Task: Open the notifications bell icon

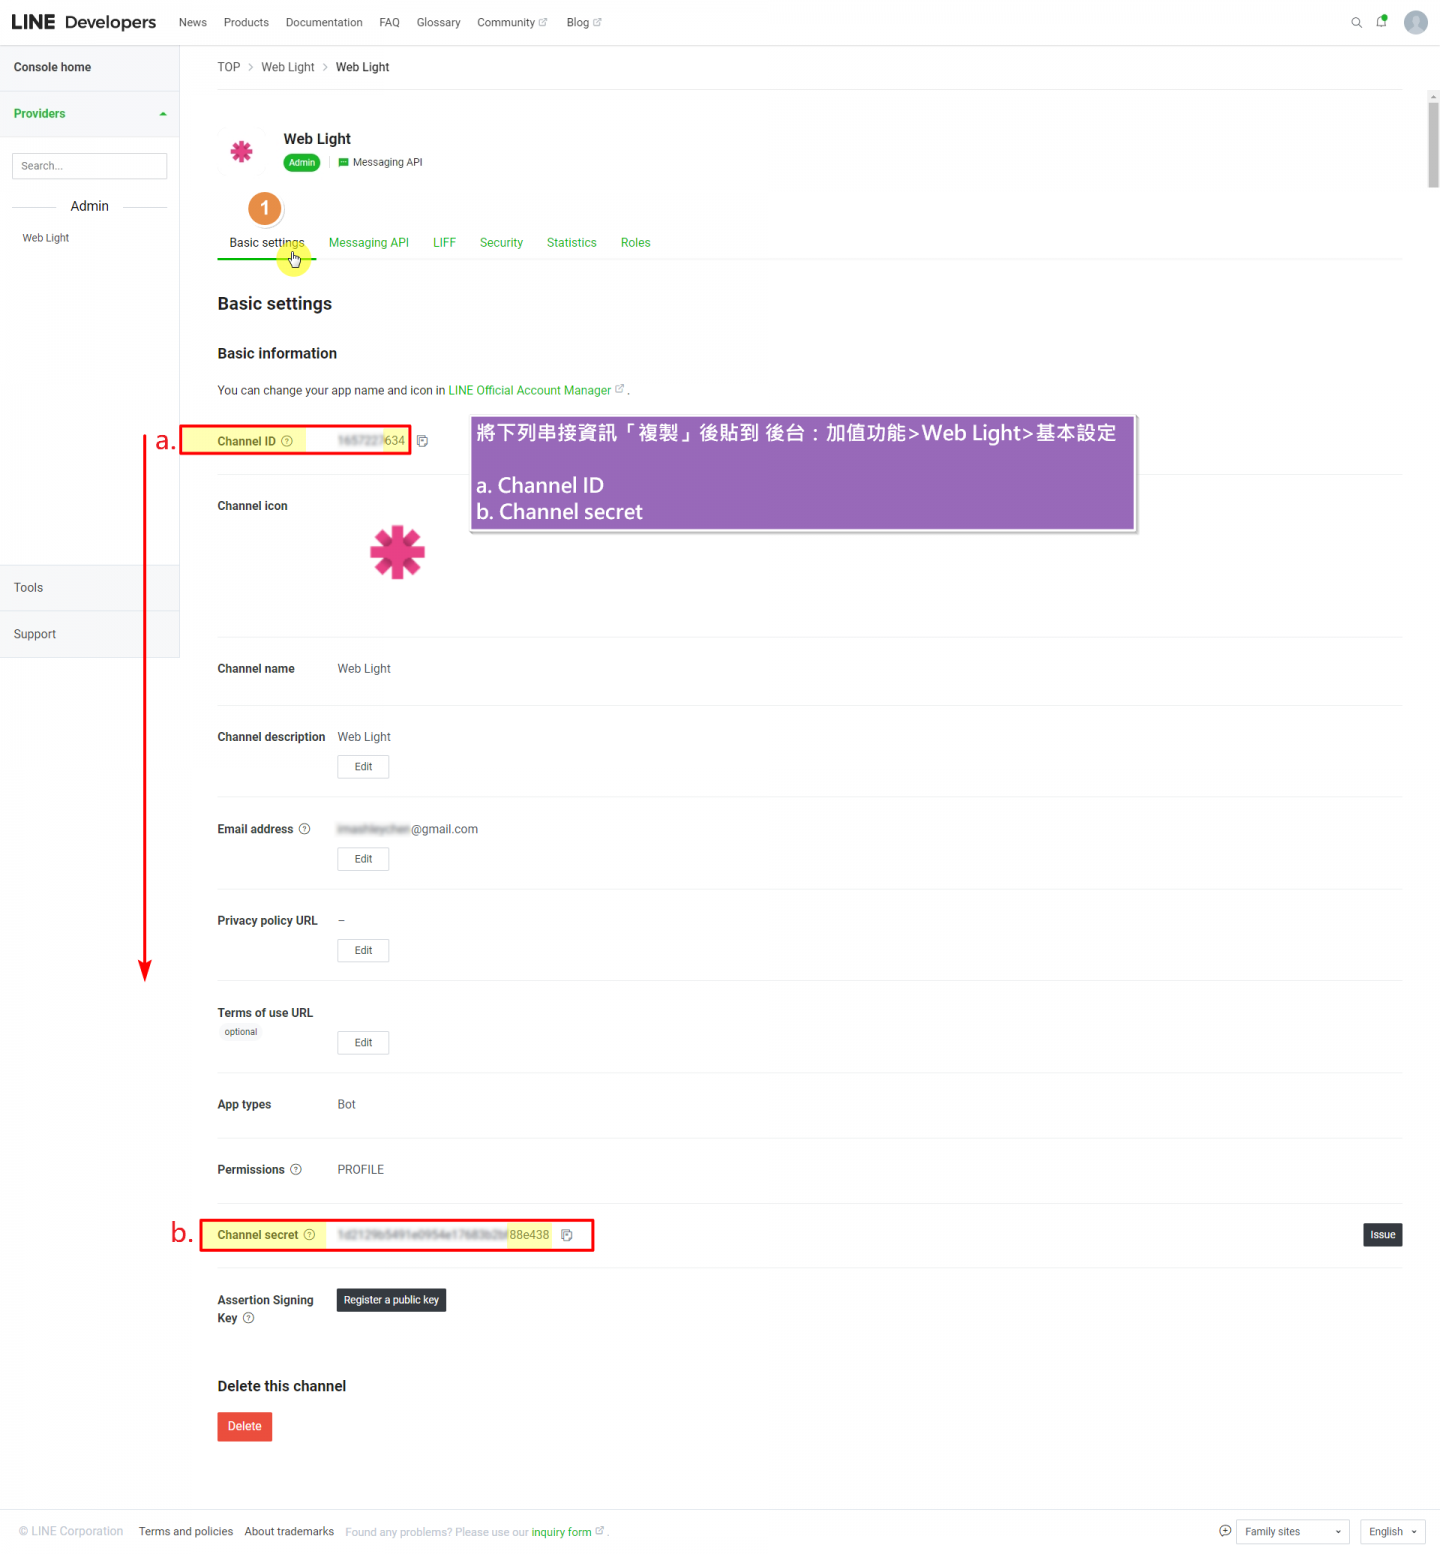Action: pos(1381,22)
